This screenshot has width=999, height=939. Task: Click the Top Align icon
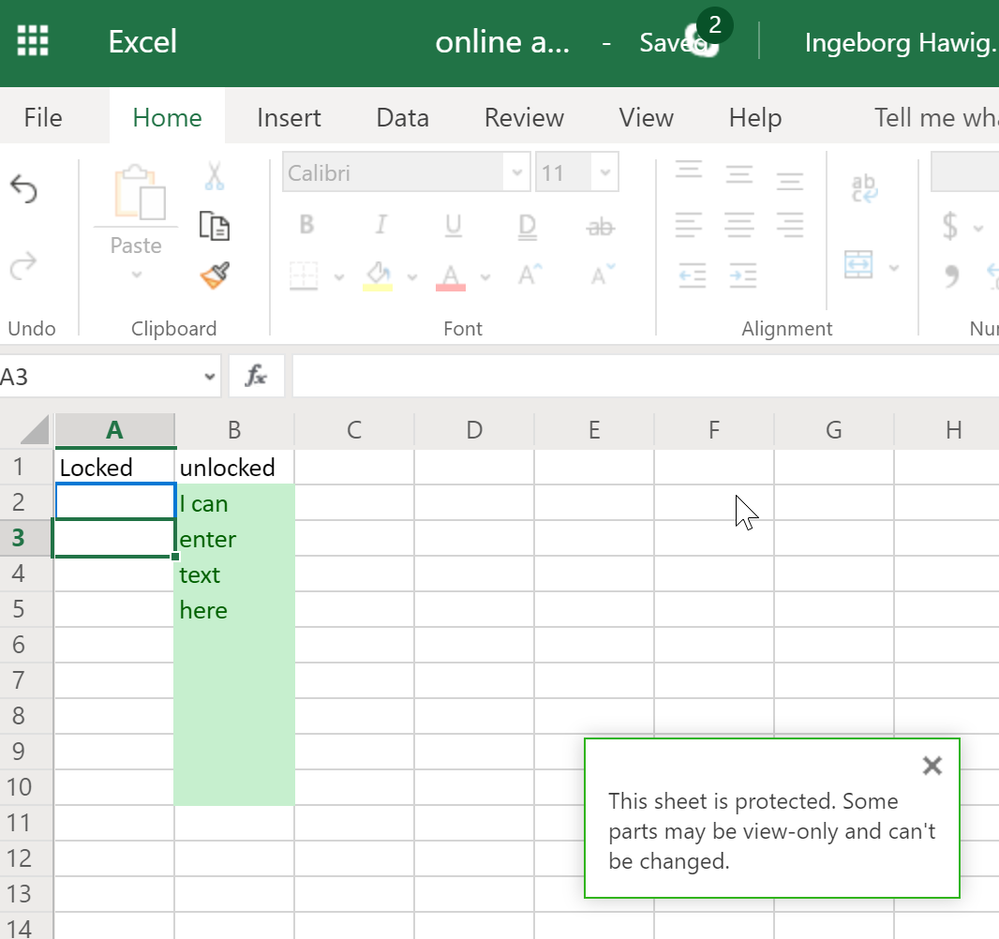[689, 171]
